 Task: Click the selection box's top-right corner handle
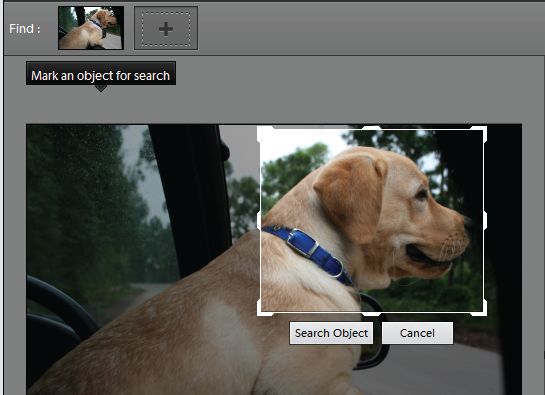click(x=483, y=129)
